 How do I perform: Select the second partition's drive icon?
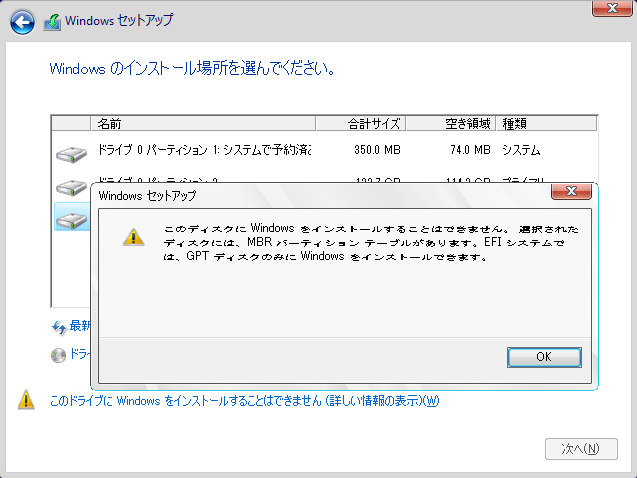pyautogui.click(x=71, y=187)
